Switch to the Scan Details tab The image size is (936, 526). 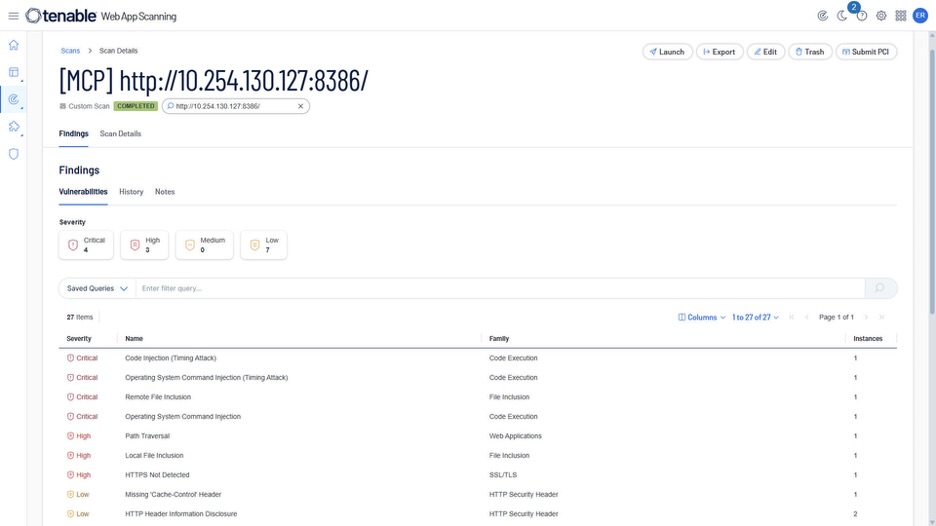(121, 134)
